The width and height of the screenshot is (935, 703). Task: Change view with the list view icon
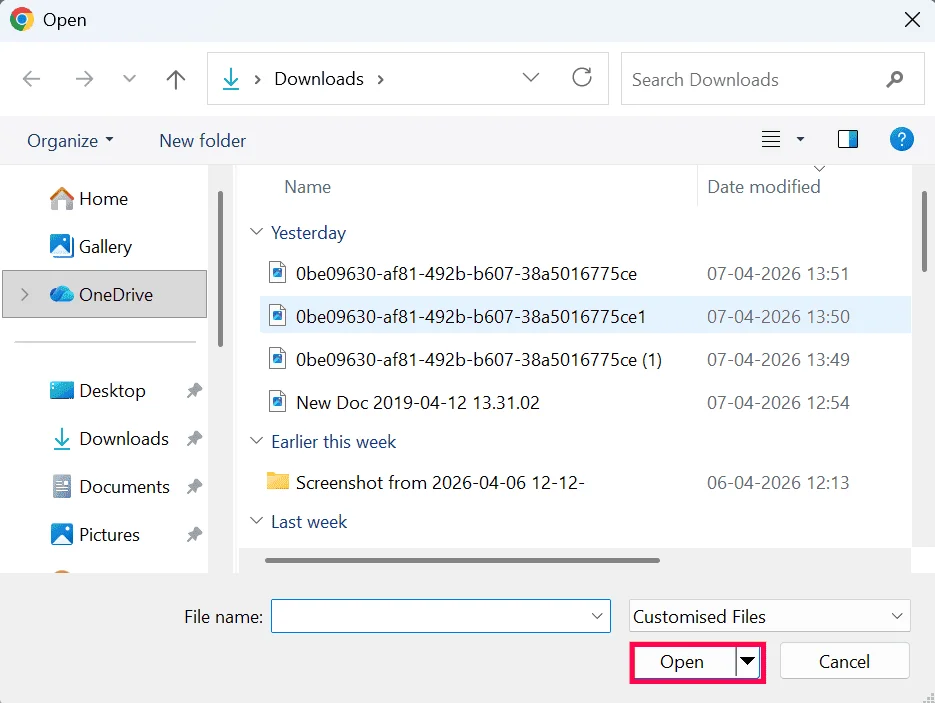(770, 140)
